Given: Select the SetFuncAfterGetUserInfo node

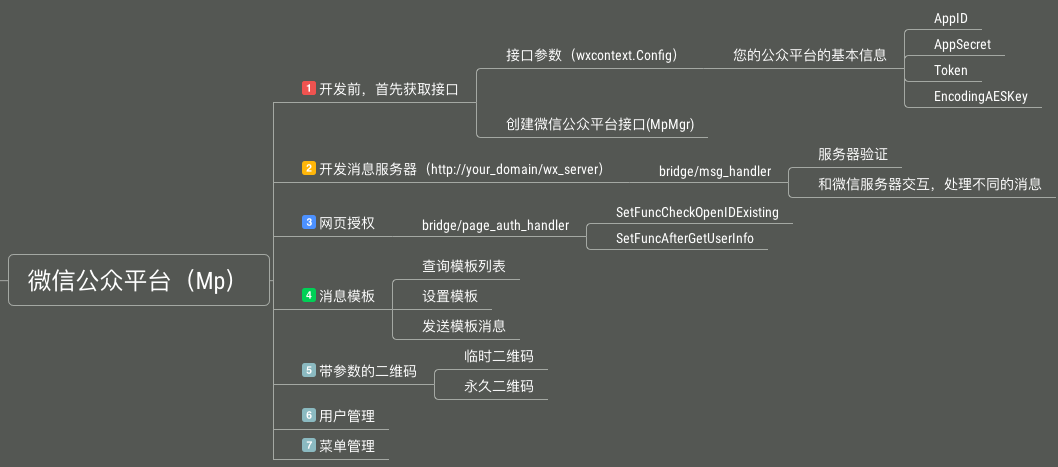Looking at the screenshot, I should click(x=685, y=238).
